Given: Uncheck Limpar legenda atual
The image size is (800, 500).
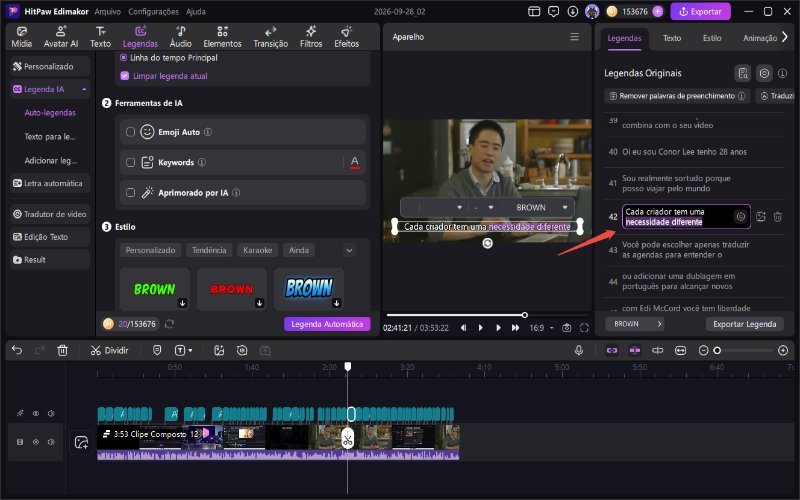Looking at the screenshot, I should (124, 76).
